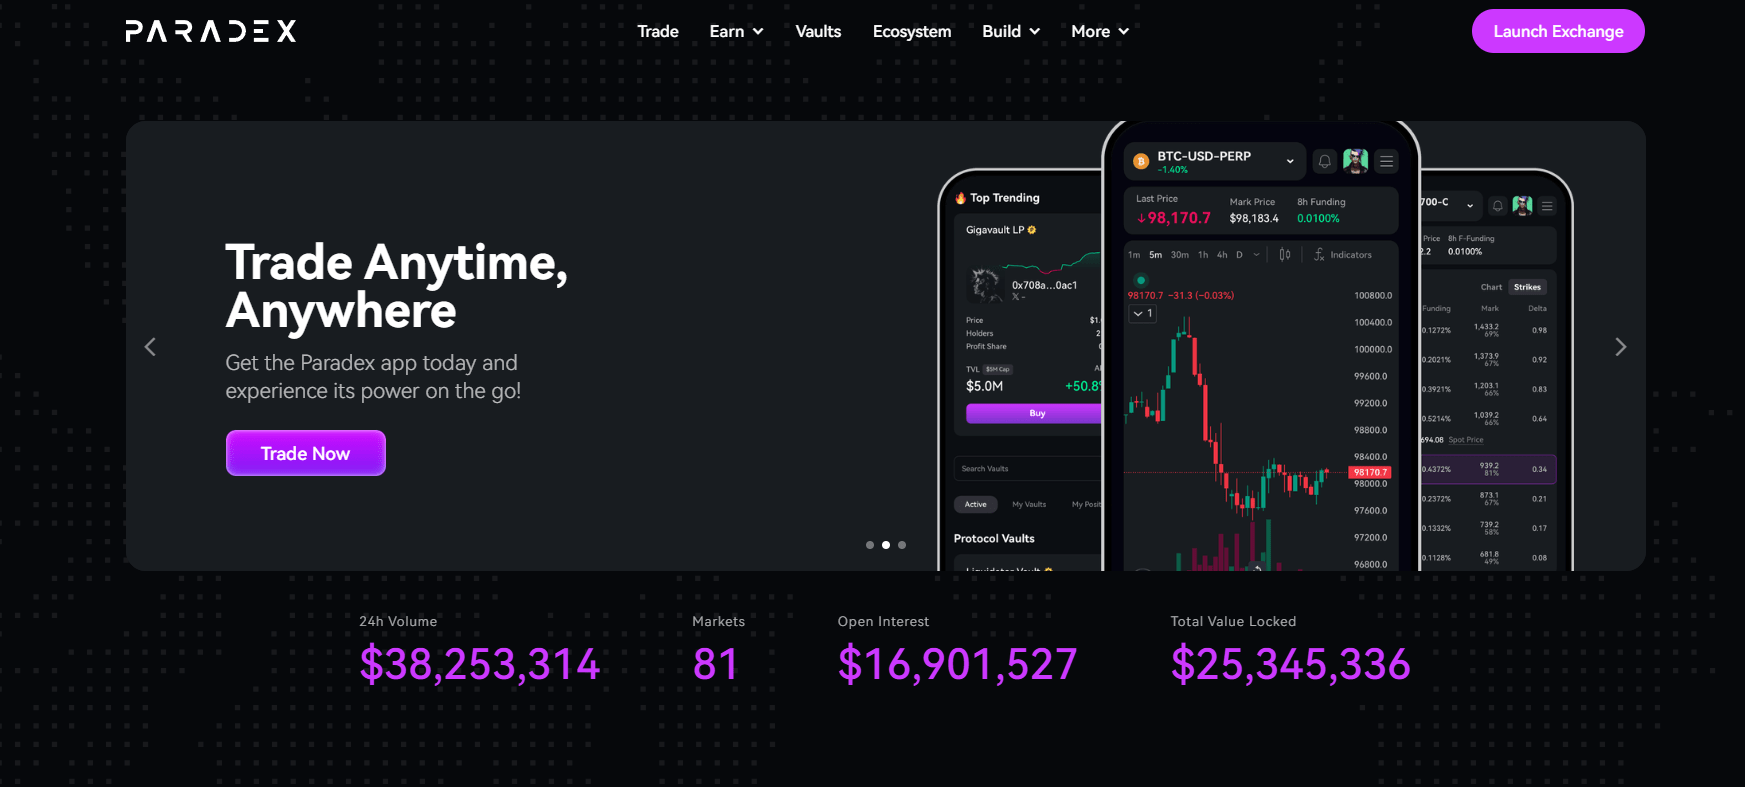Open hamburger menu in BTC-USD-PERP phone header
Image resolution: width=1745 pixels, height=787 pixels.
pos(1386,161)
